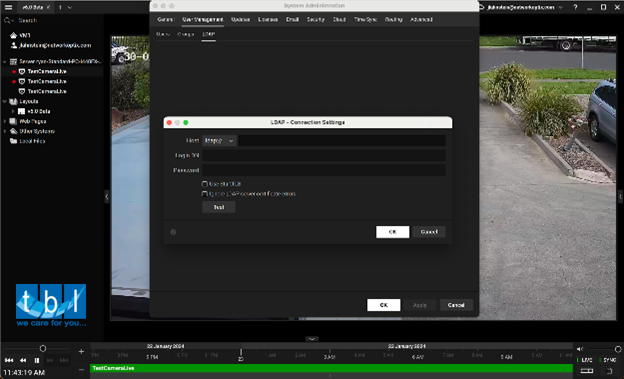Image resolution: width=624 pixels, height=379 pixels.
Task: Toggle the LIVE mode button
Action: [586, 360]
